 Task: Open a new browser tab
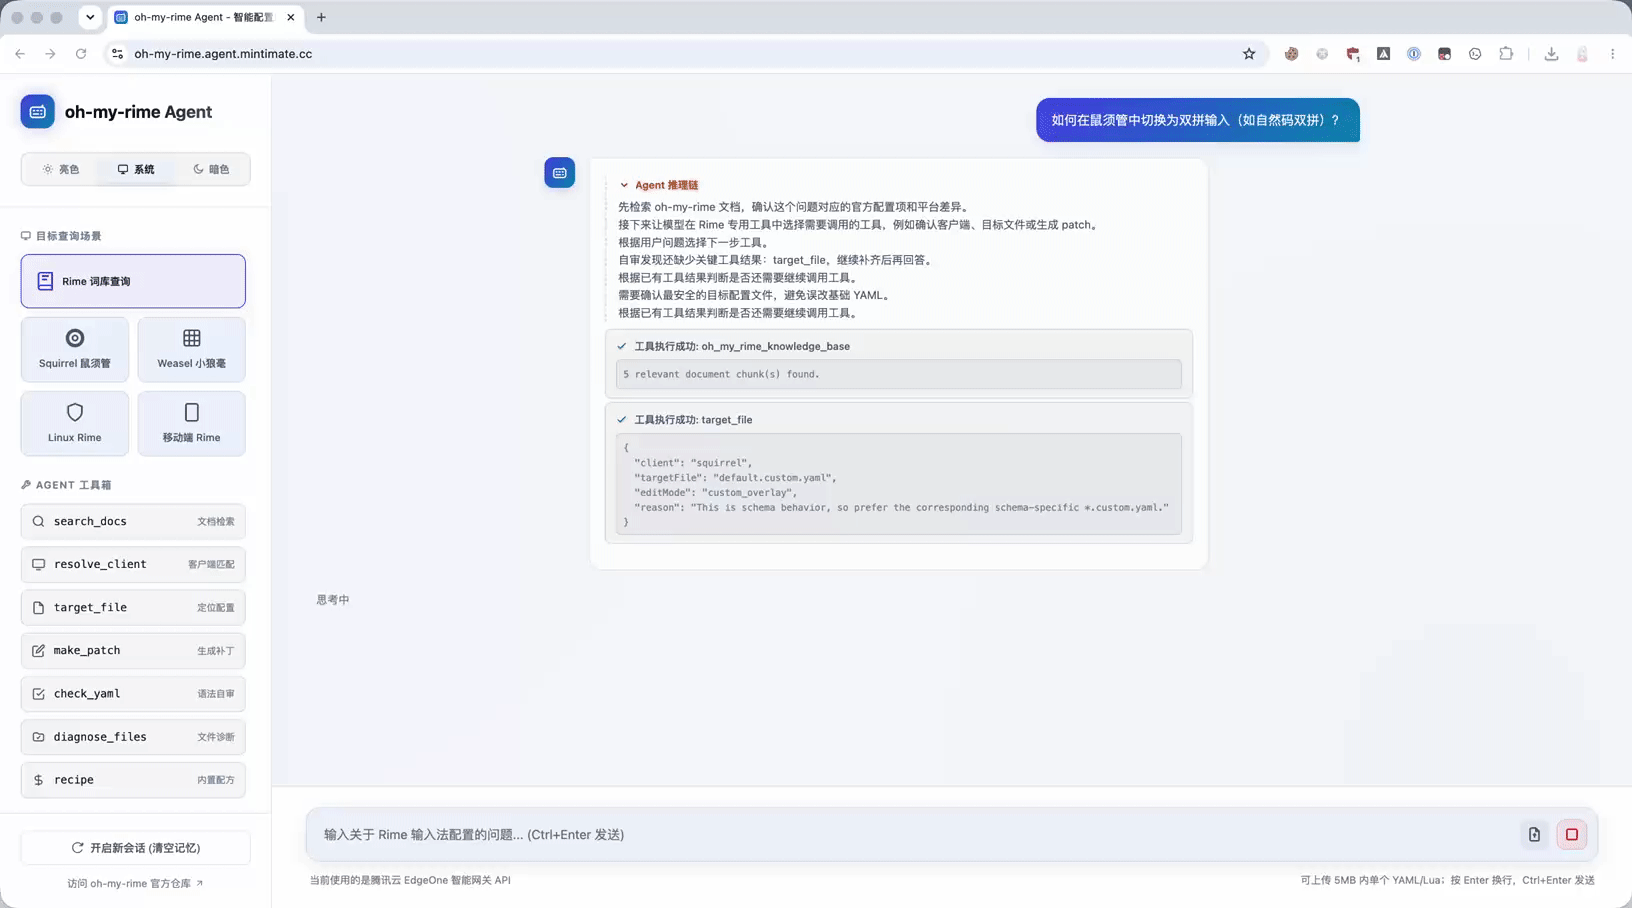click(x=321, y=17)
